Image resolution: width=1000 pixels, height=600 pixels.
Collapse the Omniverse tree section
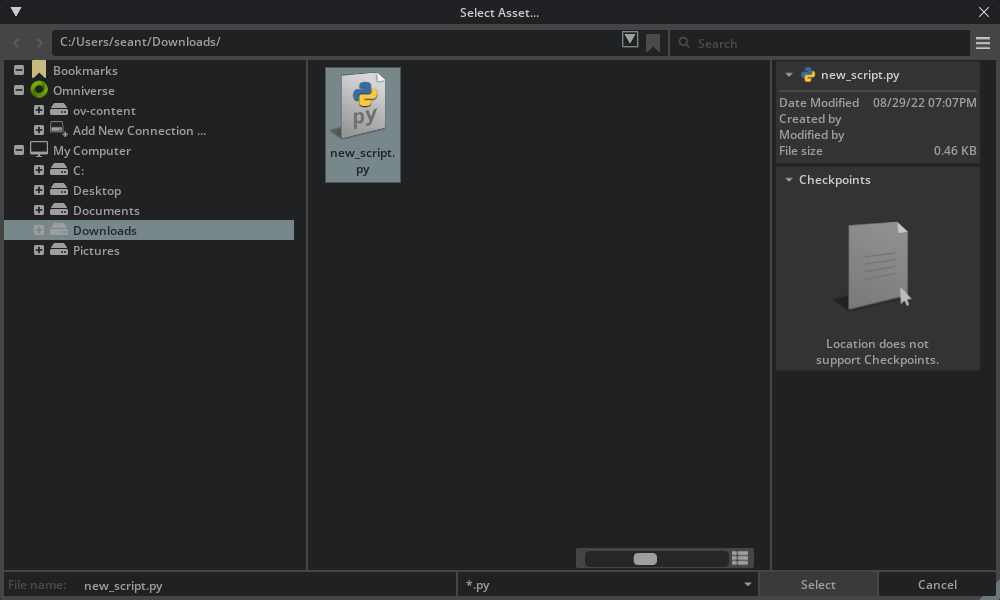pos(18,90)
